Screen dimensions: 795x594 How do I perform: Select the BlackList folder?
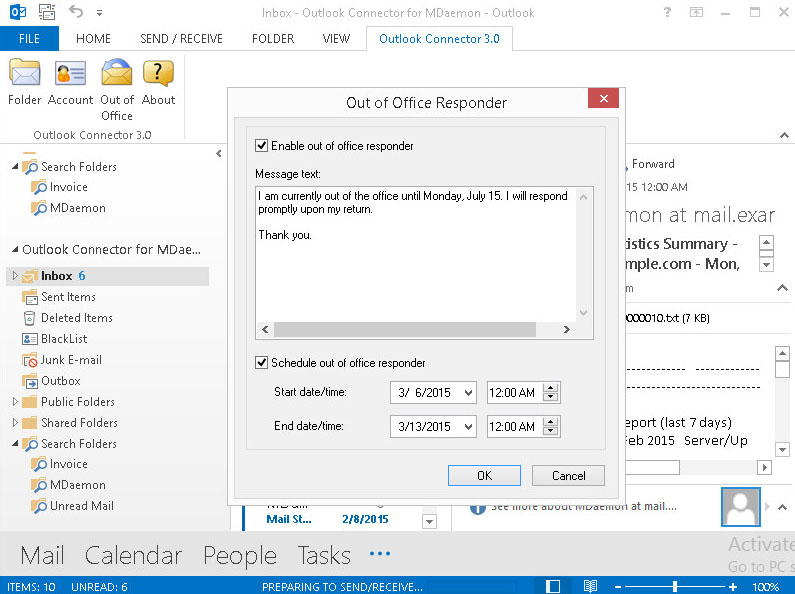64,339
